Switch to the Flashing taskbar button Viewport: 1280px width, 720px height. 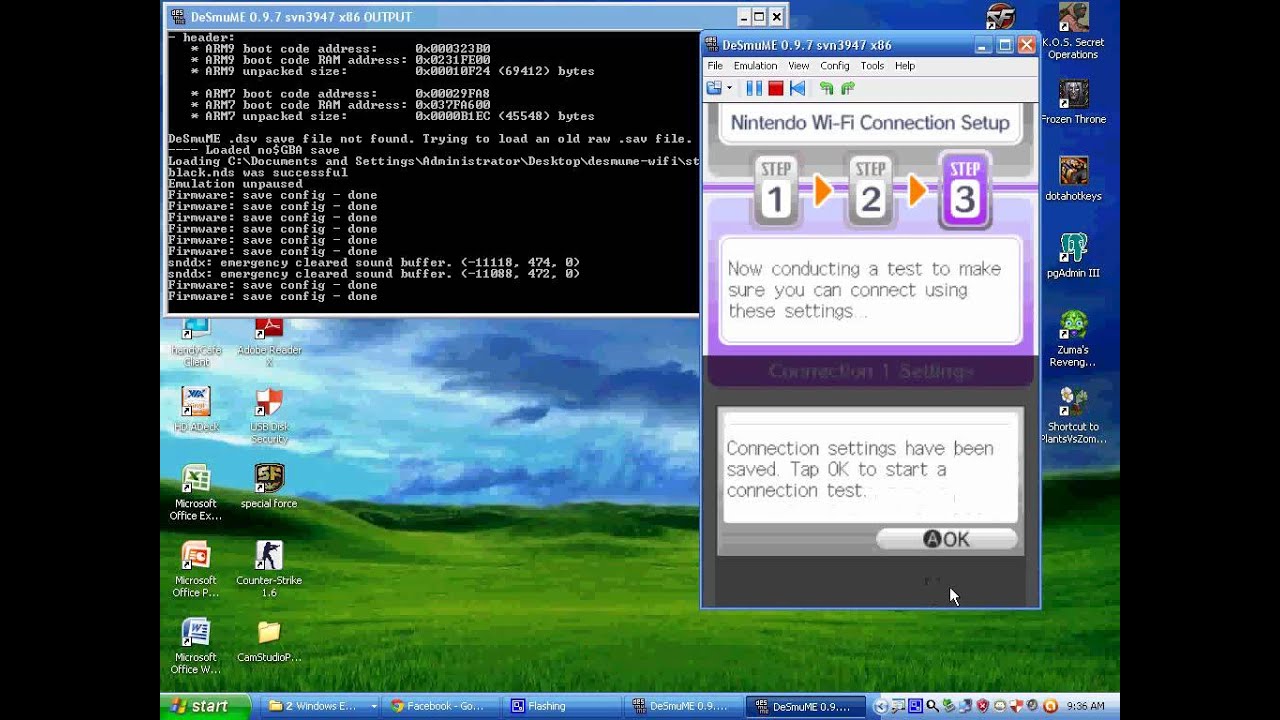coord(562,706)
